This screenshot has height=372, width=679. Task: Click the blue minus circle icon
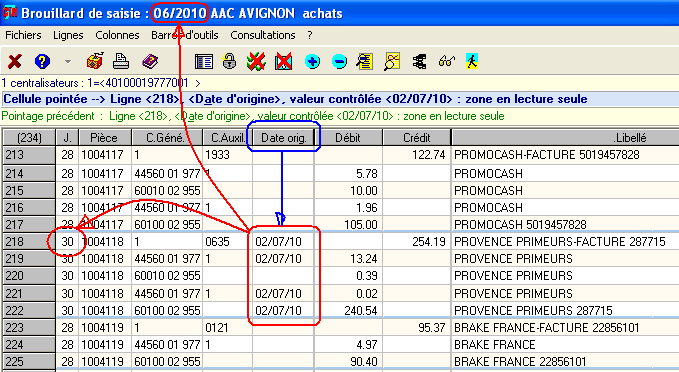pos(340,61)
